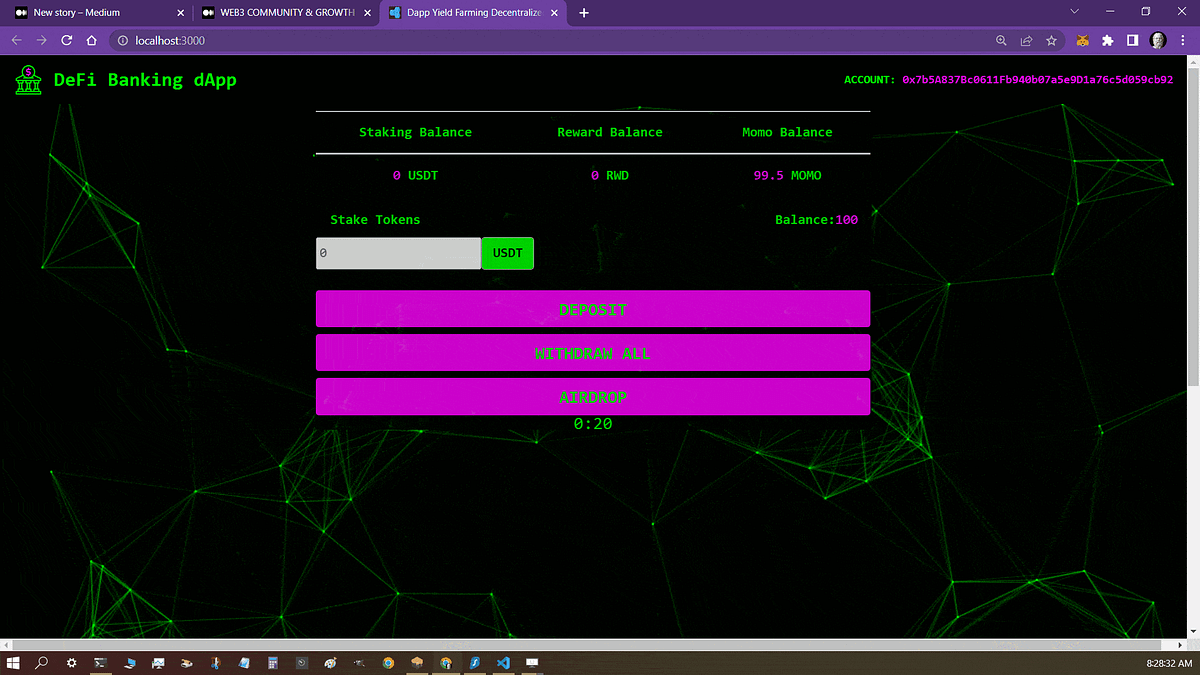This screenshot has width=1200, height=675.
Task: Click the zoom magnifier in the toolbar
Action: [1001, 40]
